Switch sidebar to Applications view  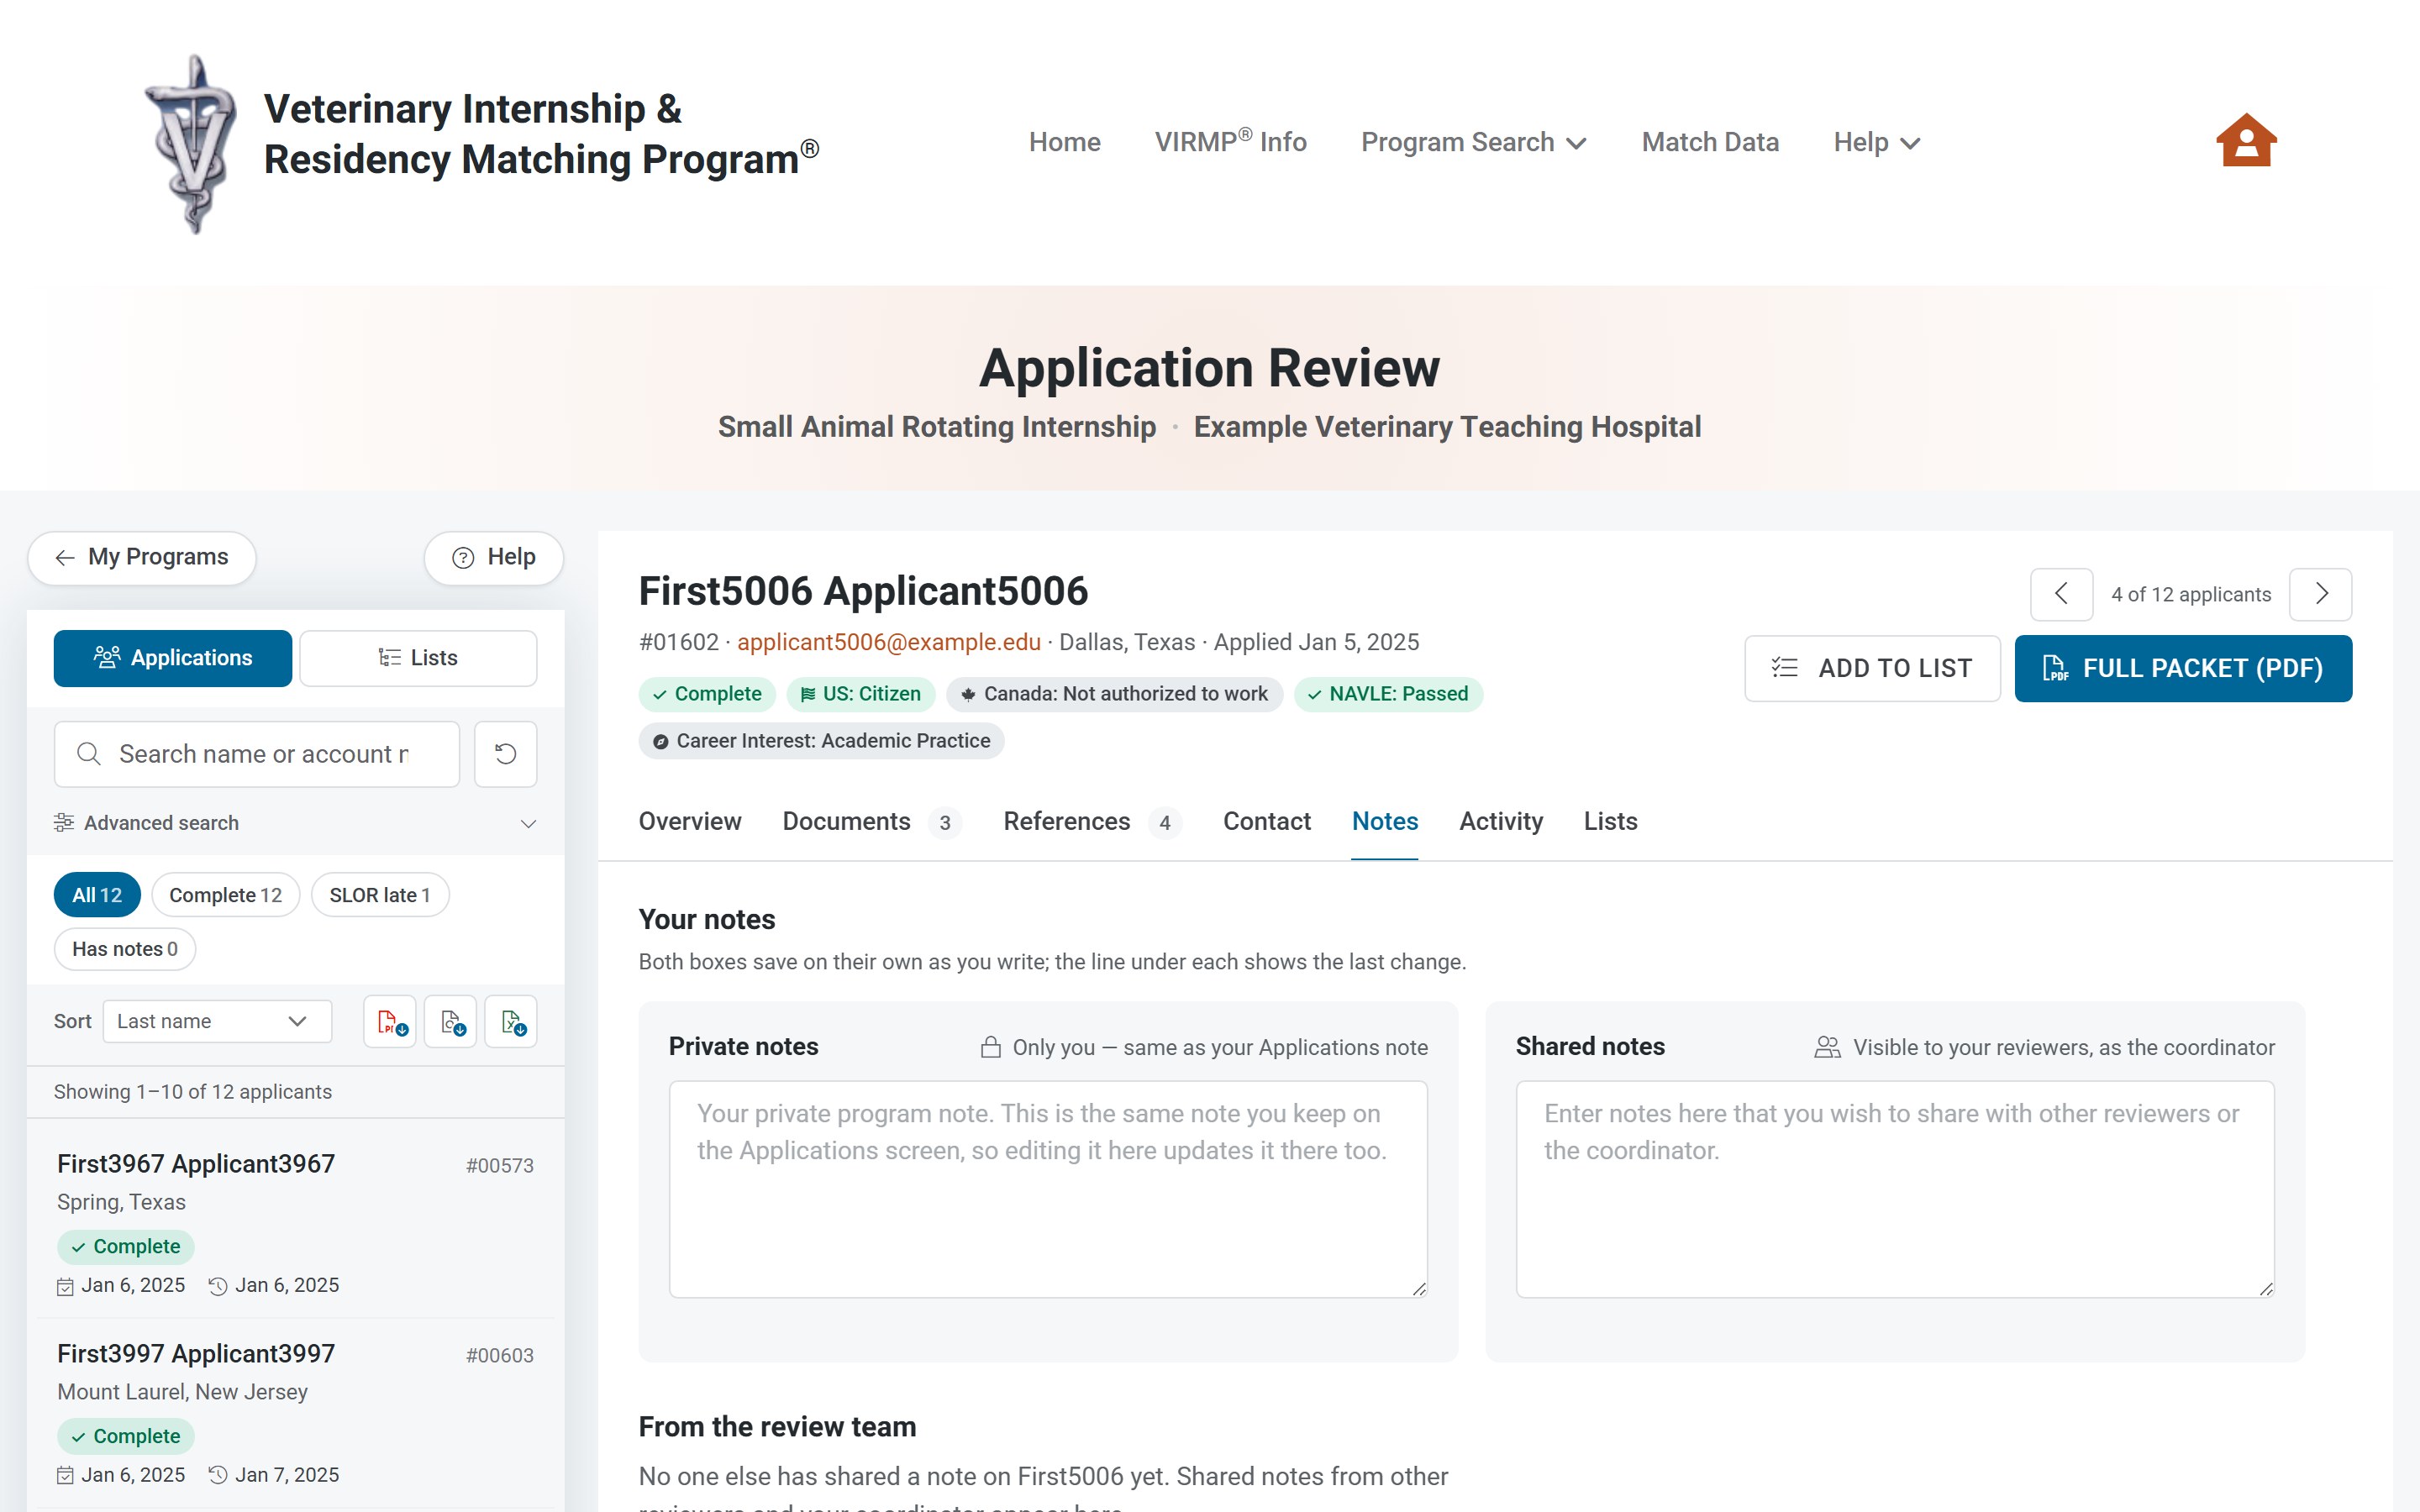pos(173,658)
